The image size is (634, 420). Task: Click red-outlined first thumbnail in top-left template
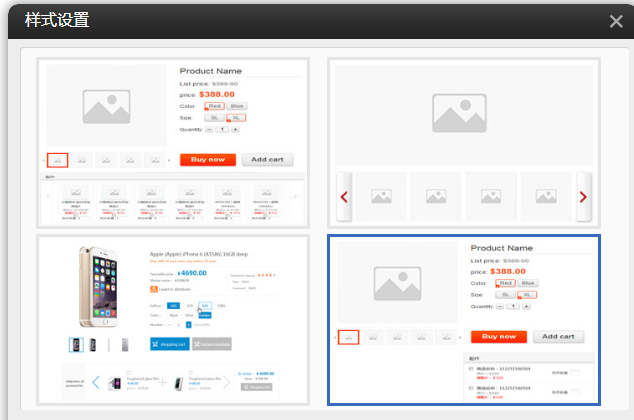[x=58, y=160]
